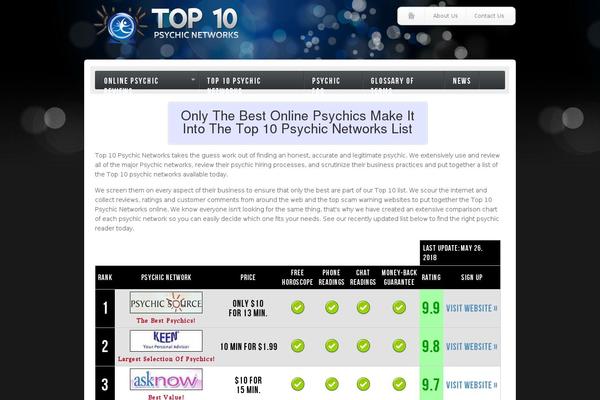Click the Only $10 for 13 min price

pos(248,308)
